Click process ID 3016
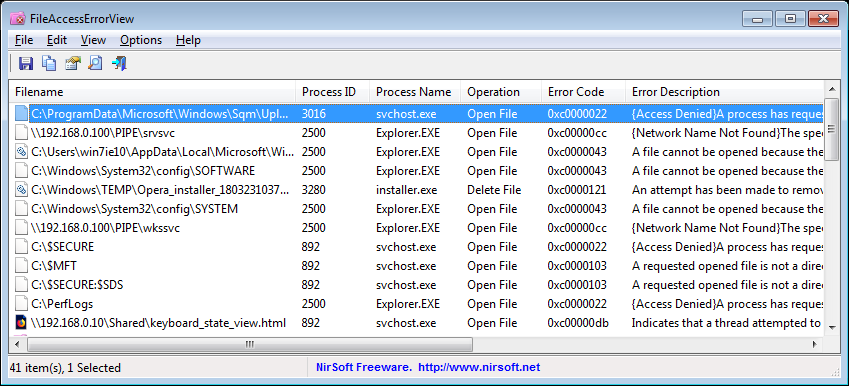The height and width of the screenshot is (386, 849). click(314, 114)
